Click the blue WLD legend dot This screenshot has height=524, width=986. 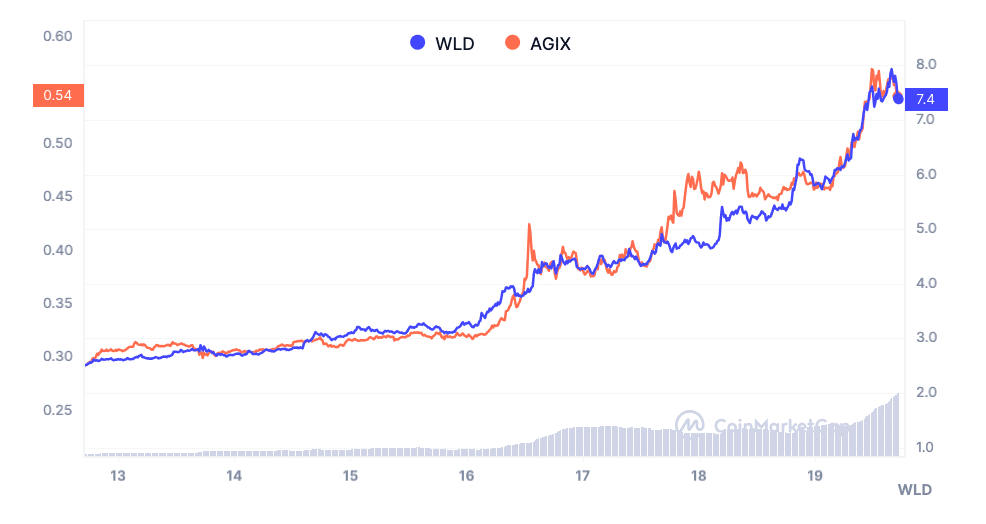tap(418, 43)
